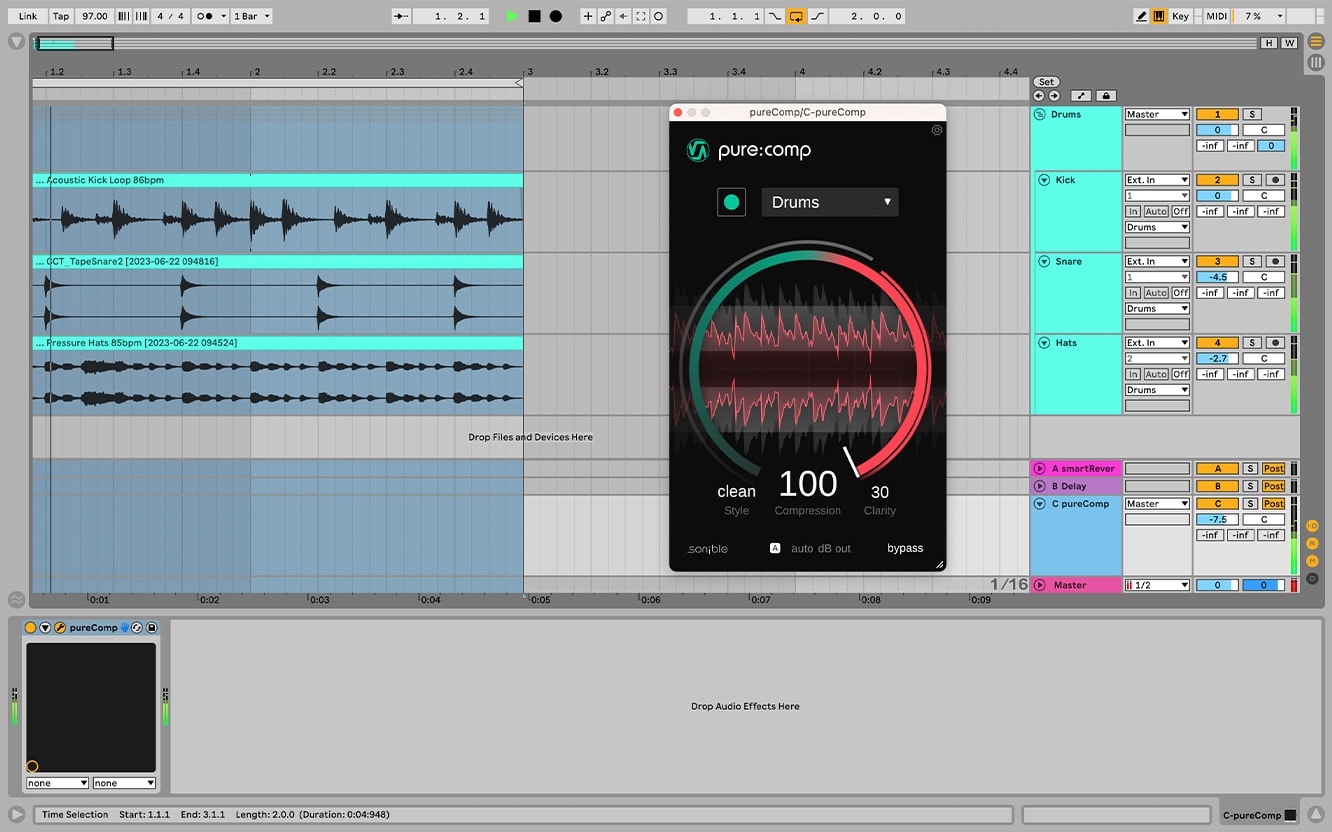1332x832 pixels.
Task: Click the pureComp hot-swap preset icon
Action: pyautogui.click(x=137, y=628)
